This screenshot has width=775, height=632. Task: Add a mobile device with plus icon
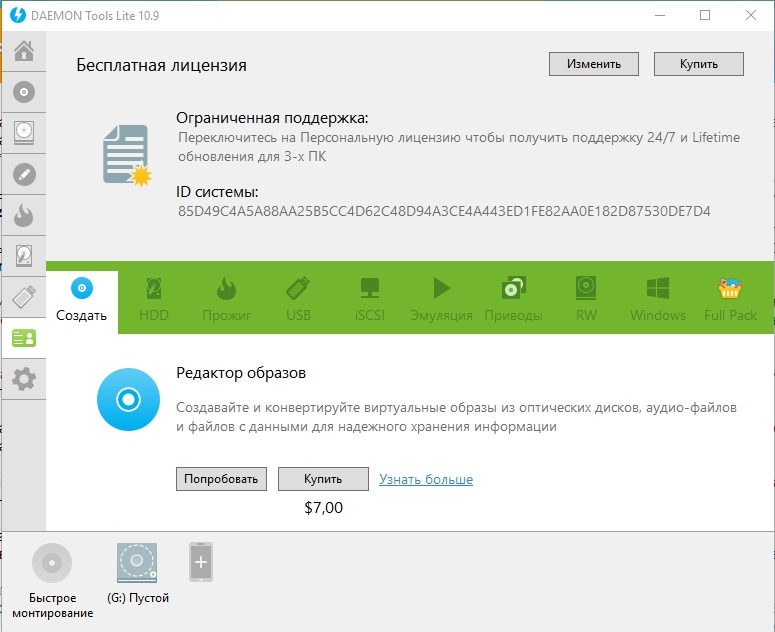coord(201,562)
